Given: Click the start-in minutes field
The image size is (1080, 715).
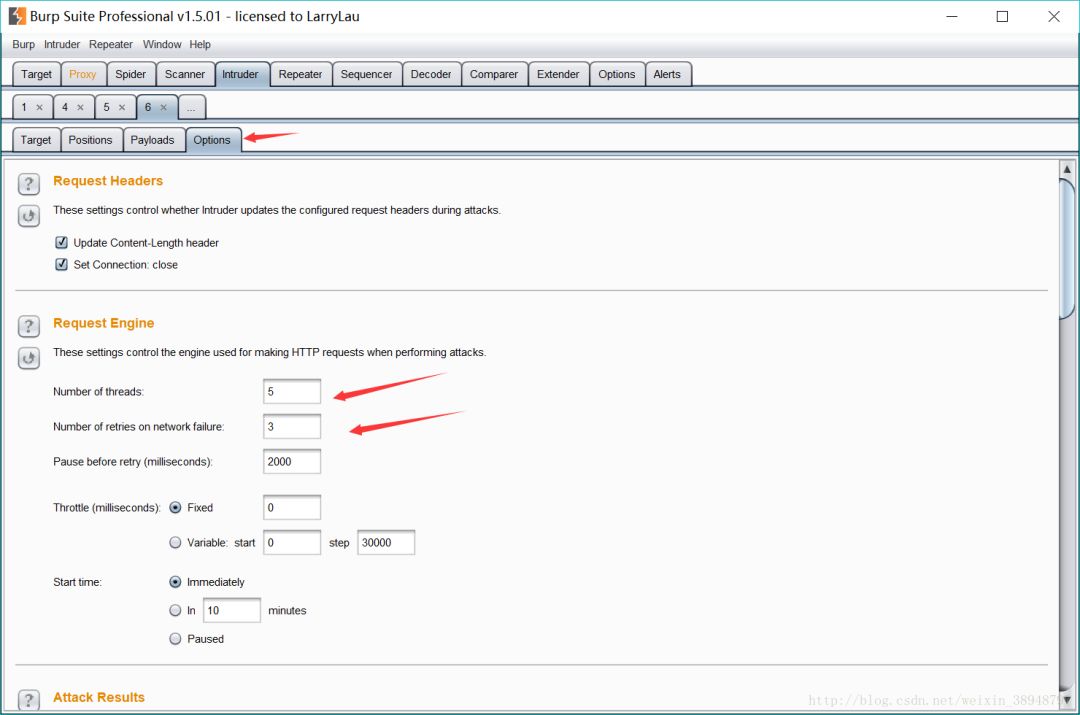Looking at the screenshot, I should coord(232,610).
